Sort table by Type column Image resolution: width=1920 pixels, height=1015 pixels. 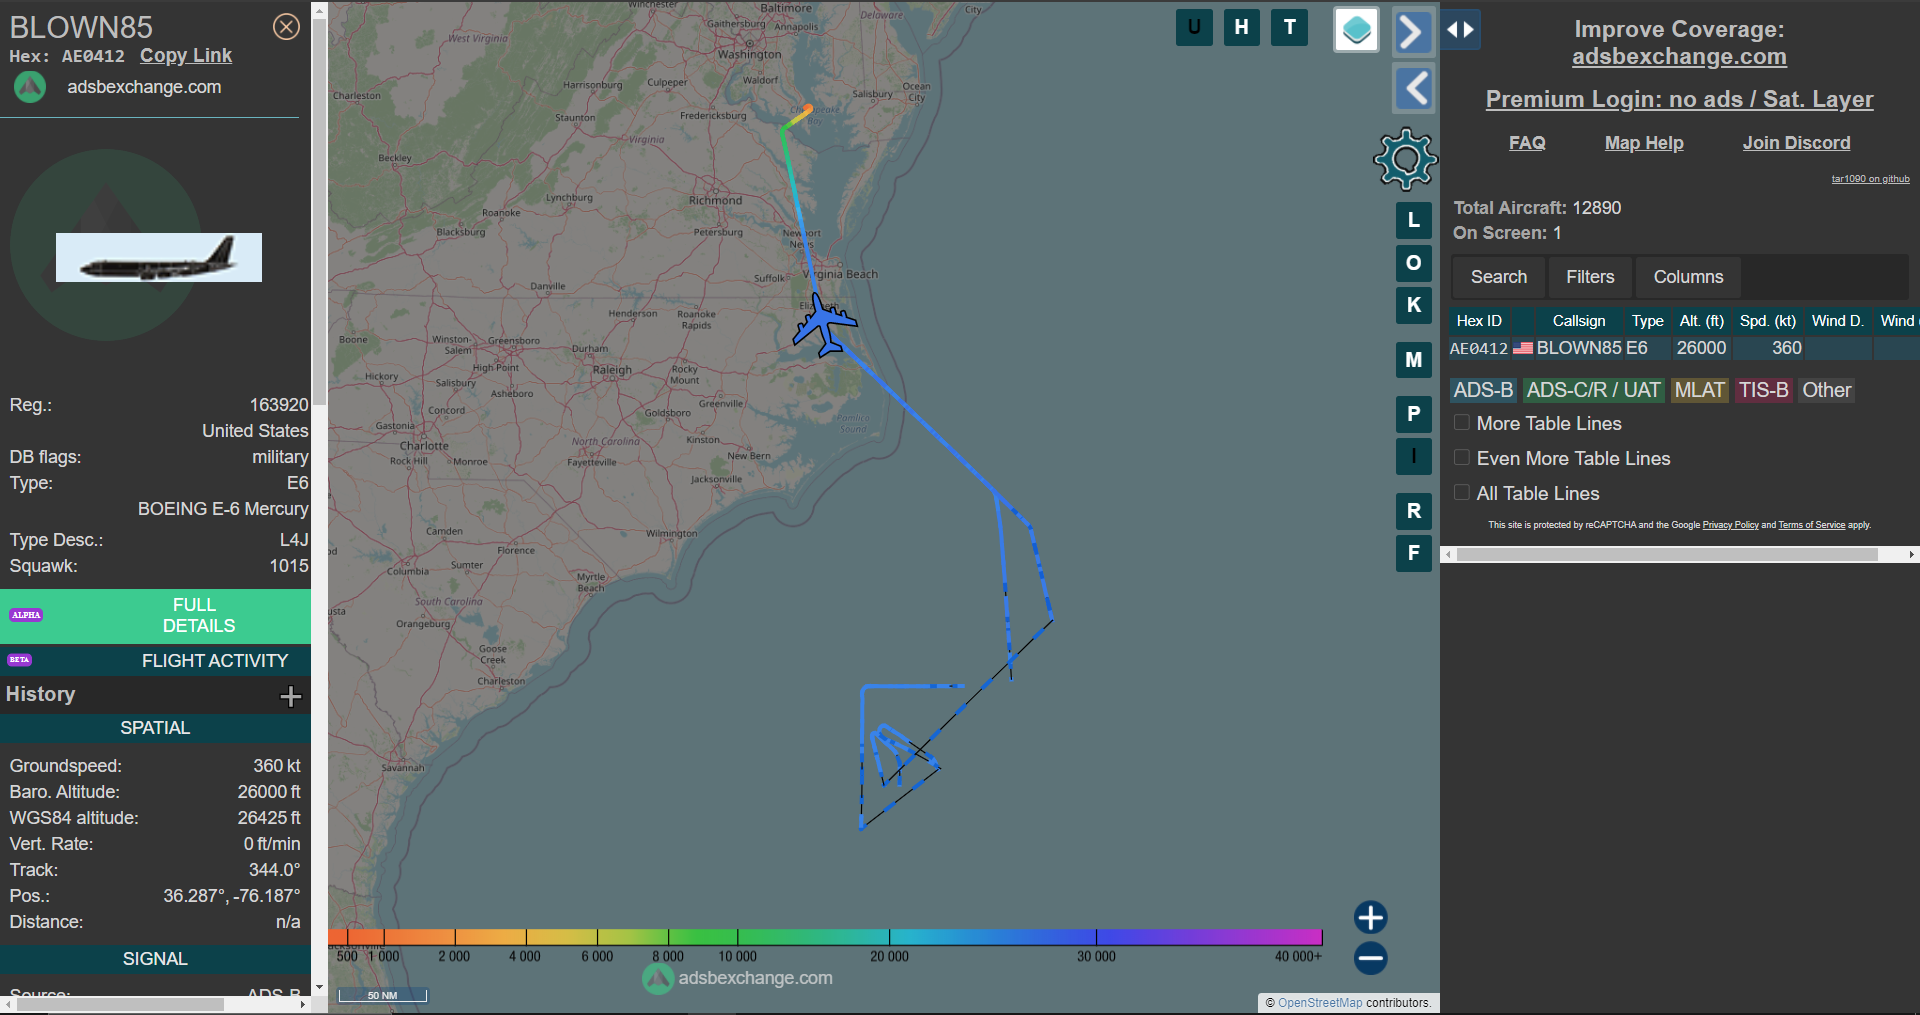1647,321
